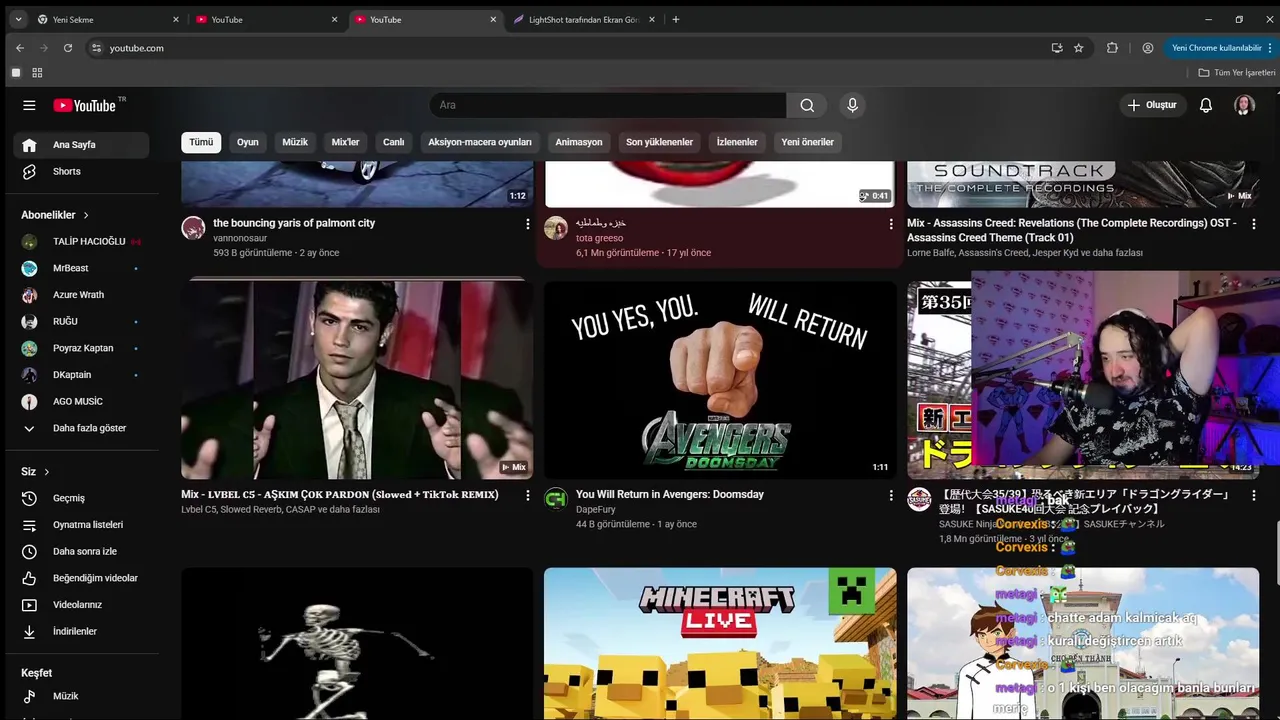Viewport: 1280px width, 720px height.
Task: Expand the Siz section chevron
Action: coord(46,472)
